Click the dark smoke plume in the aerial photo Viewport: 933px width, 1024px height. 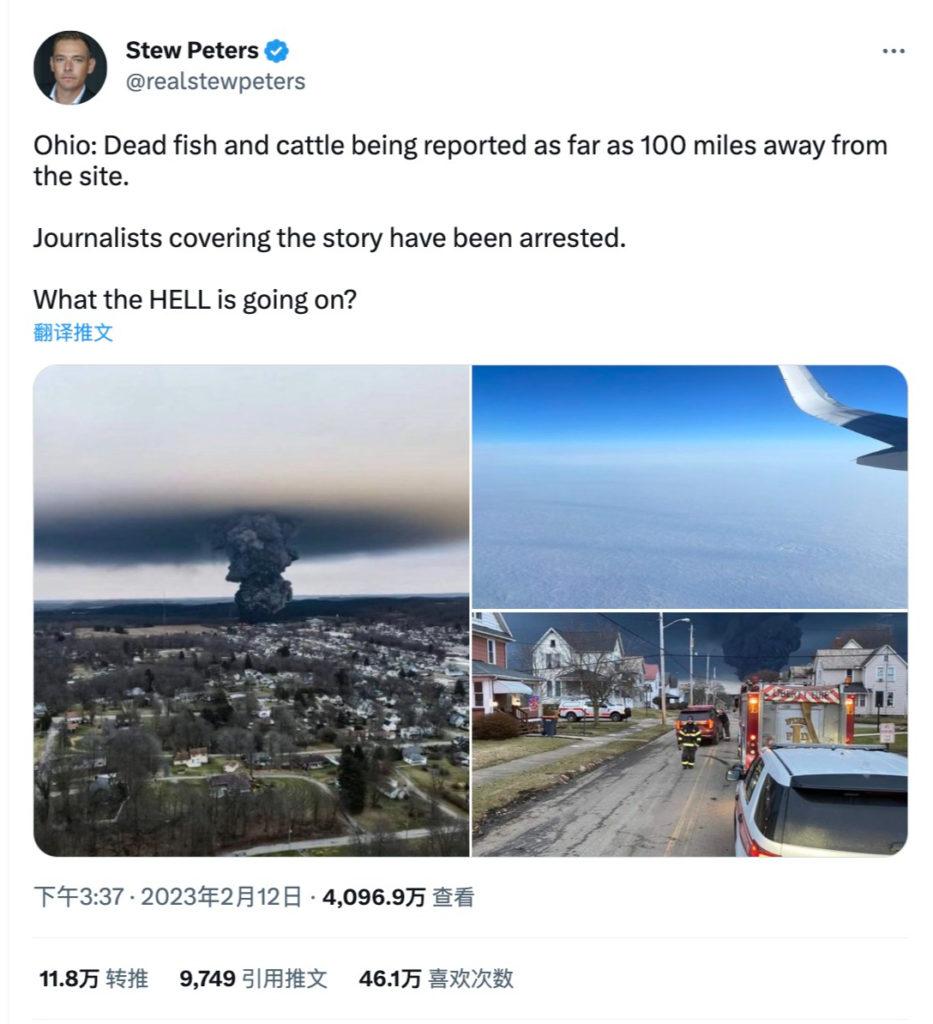point(259,566)
